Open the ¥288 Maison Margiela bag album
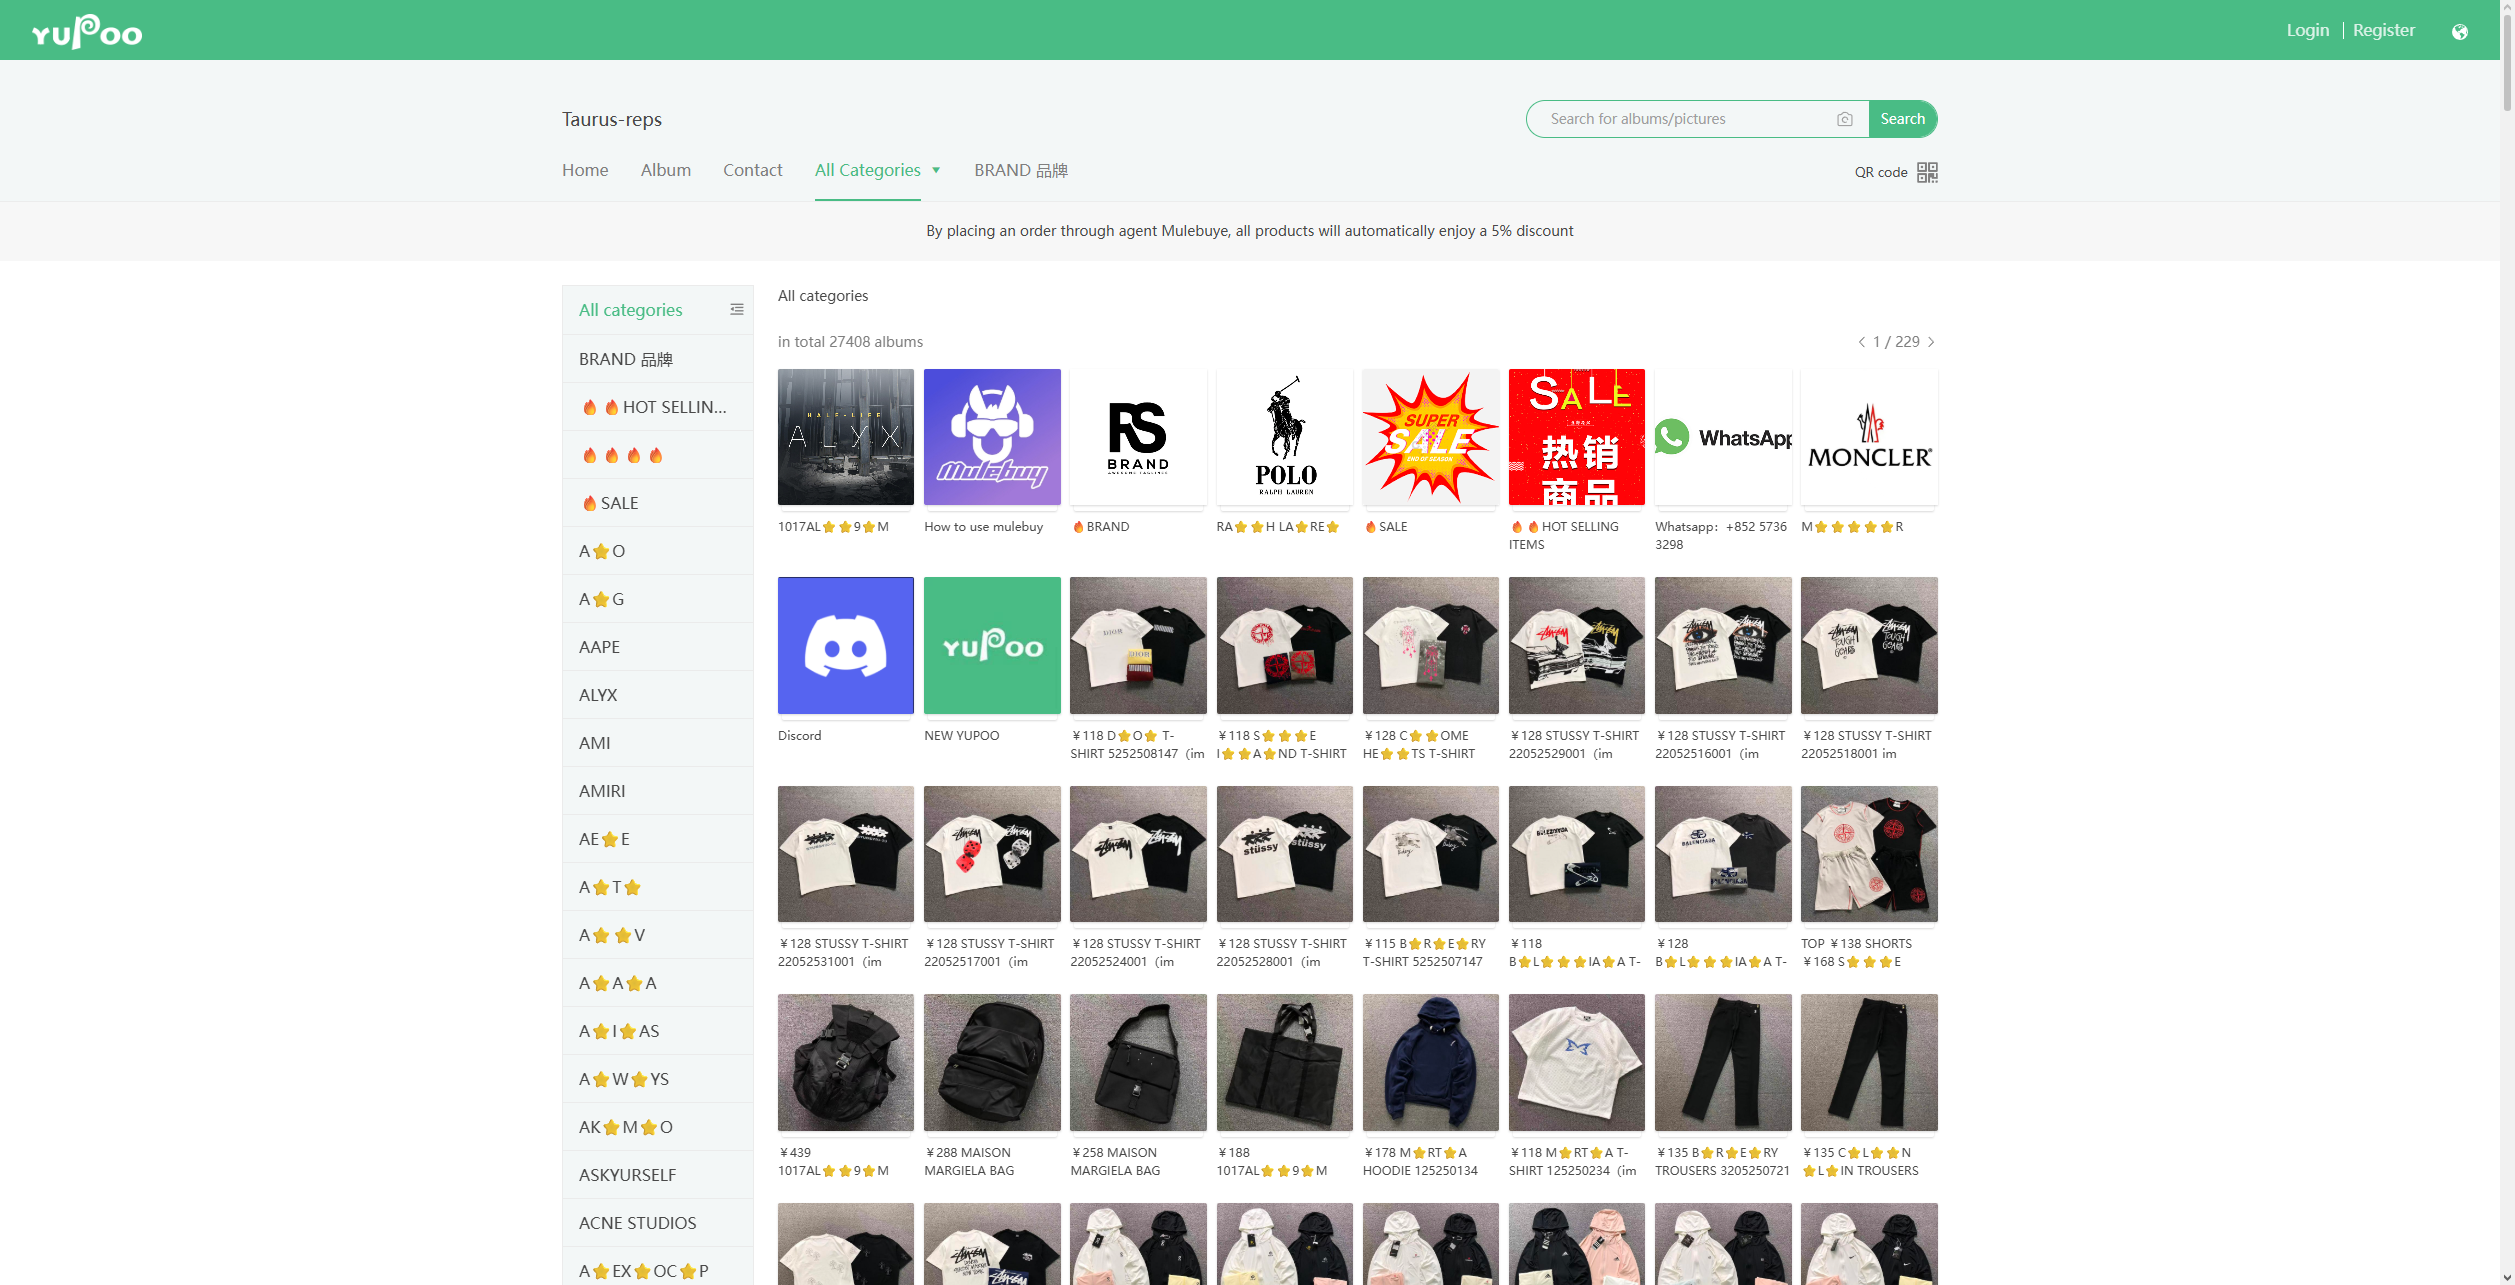The width and height of the screenshot is (2515, 1285). [x=992, y=1062]
